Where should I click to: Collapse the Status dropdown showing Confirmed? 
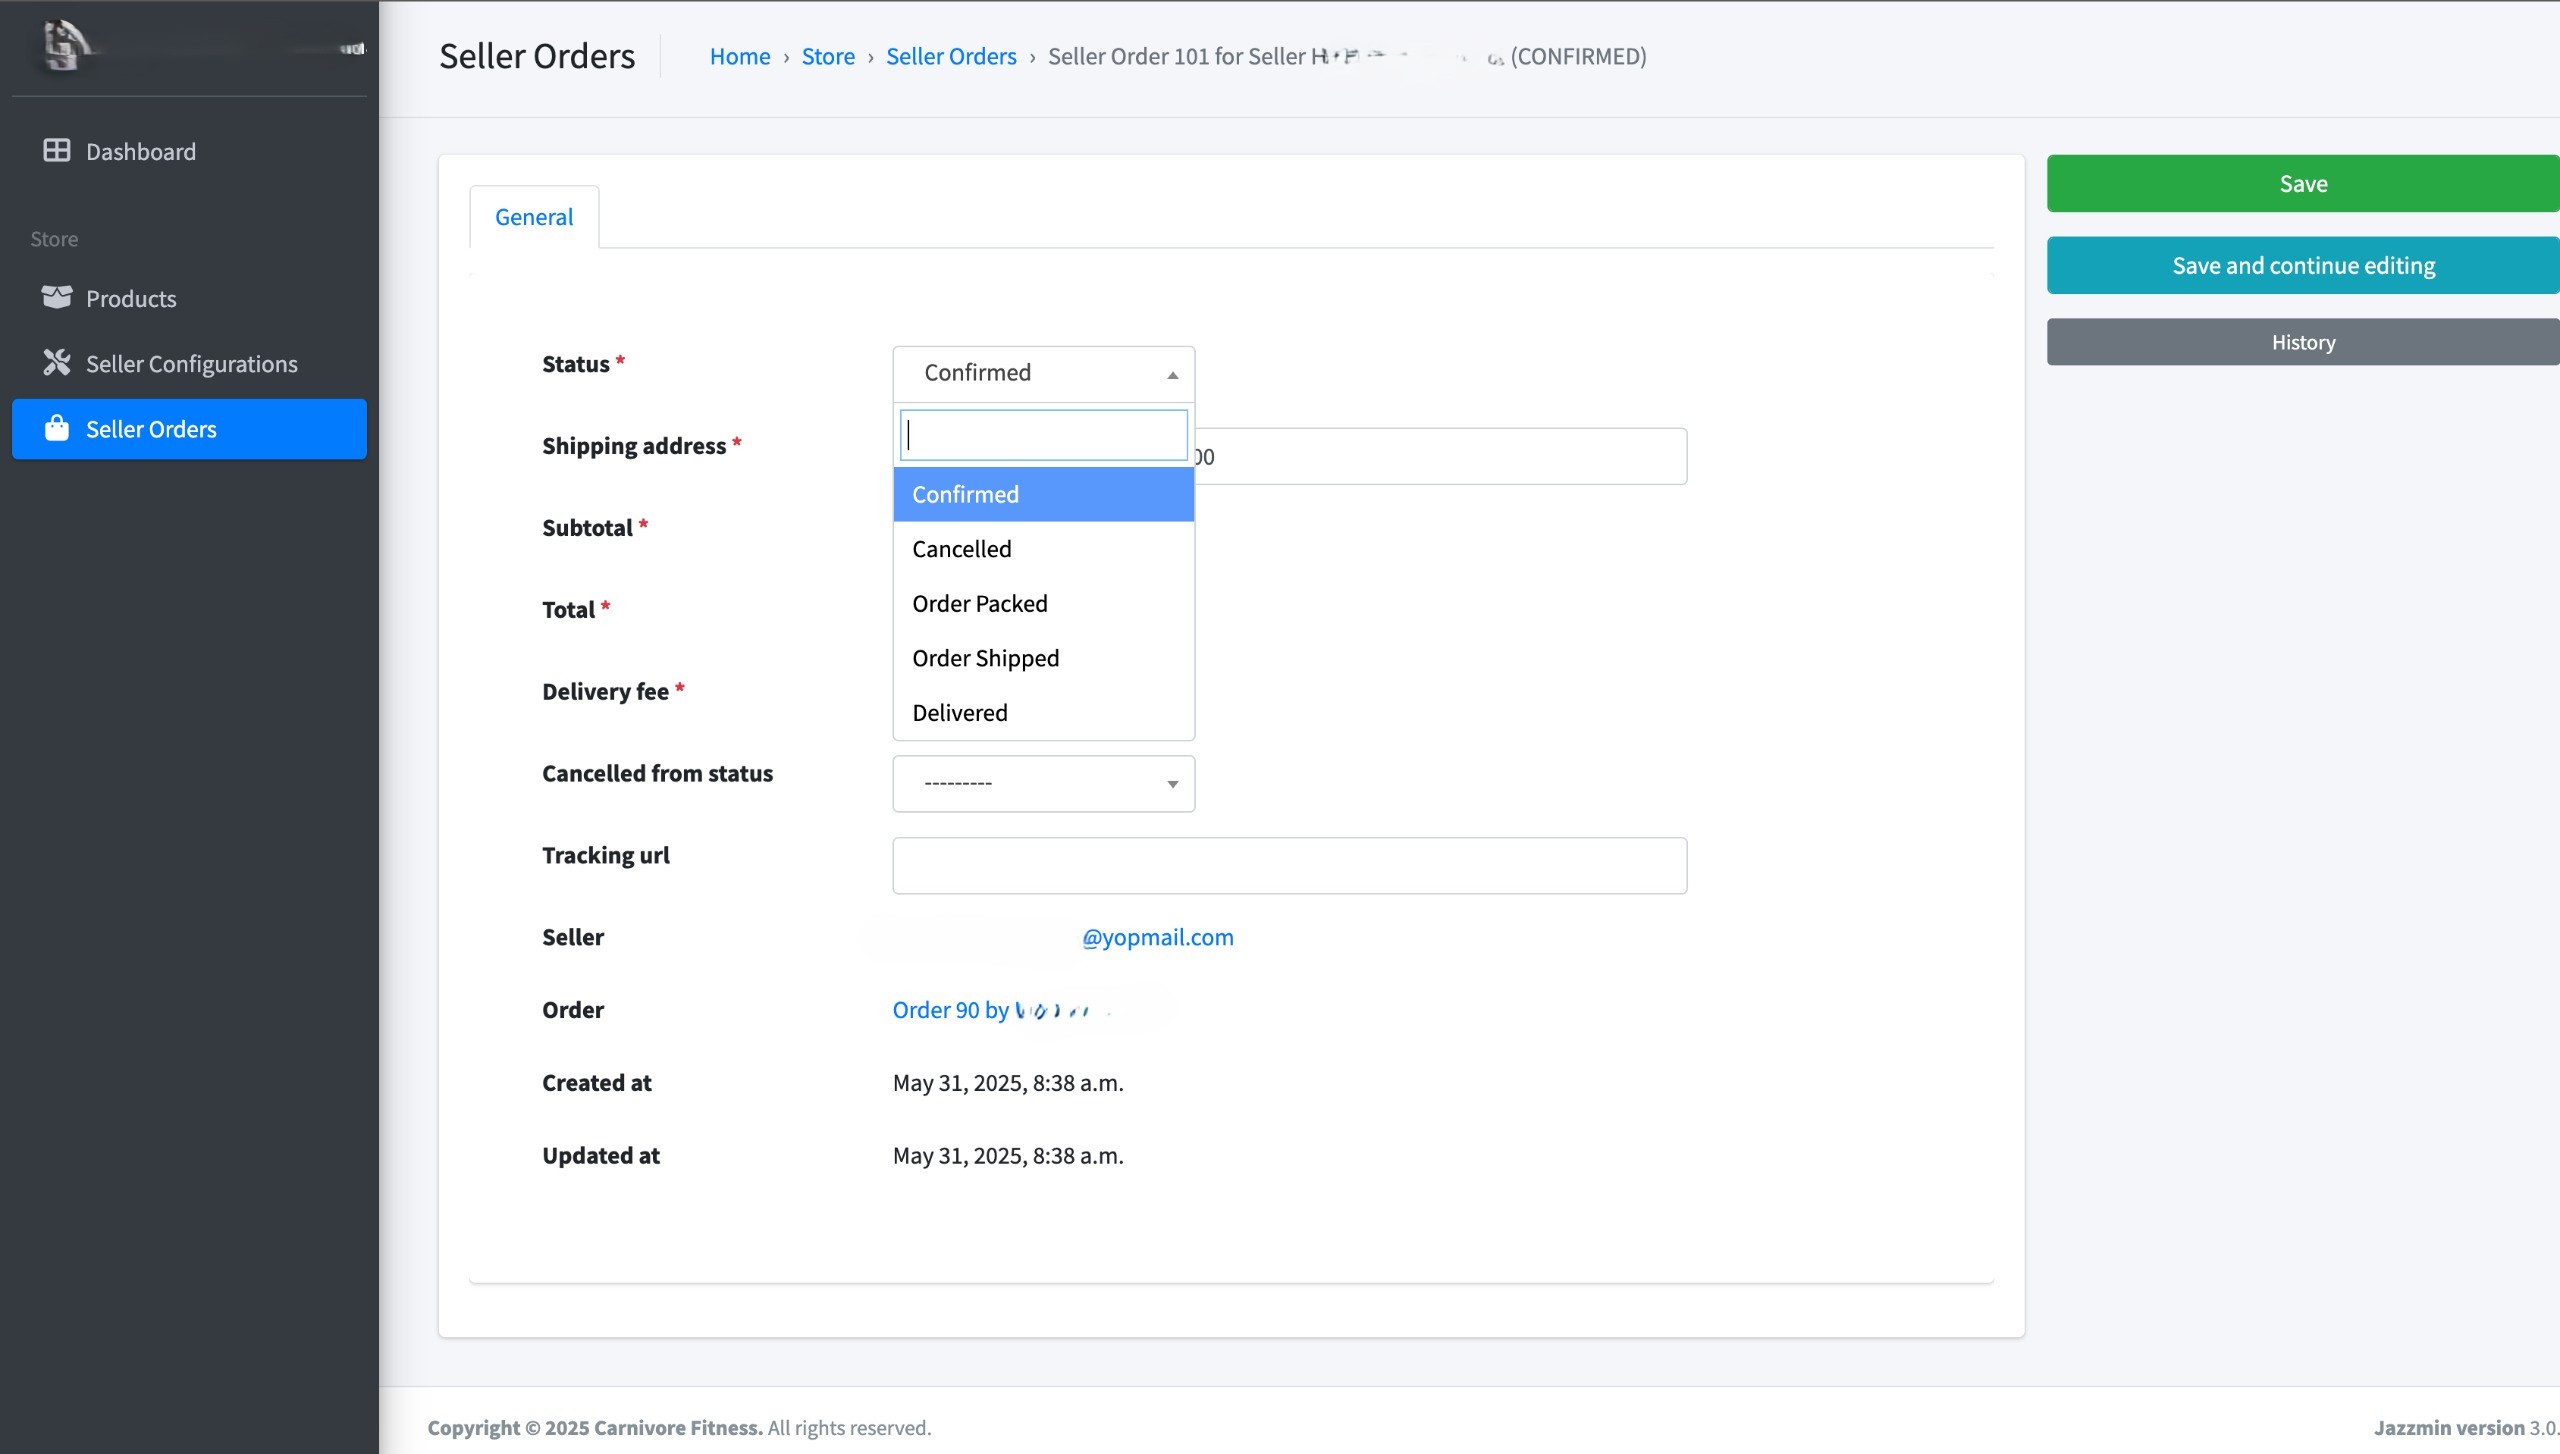pyautogui.click(x=1043, y=373)
